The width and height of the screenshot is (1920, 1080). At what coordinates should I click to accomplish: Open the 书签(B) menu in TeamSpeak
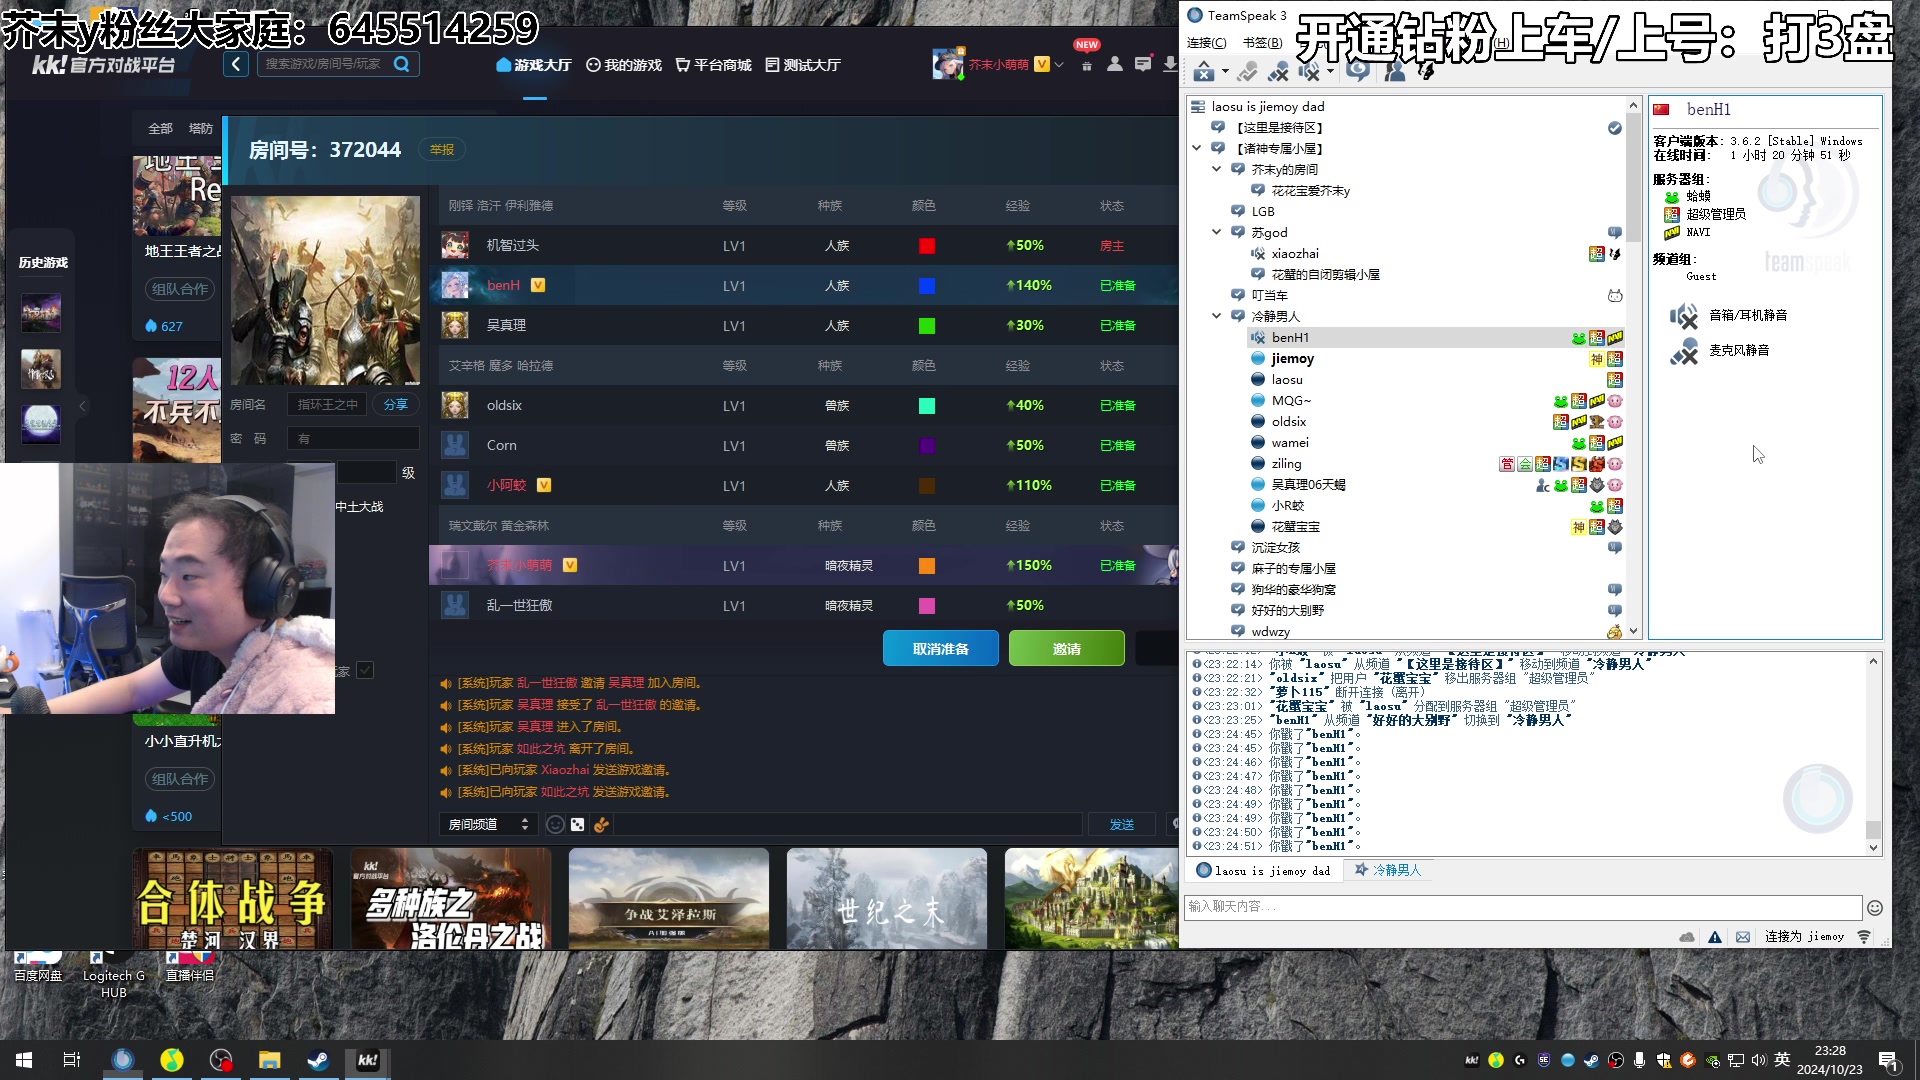[x=1262, y=43]
